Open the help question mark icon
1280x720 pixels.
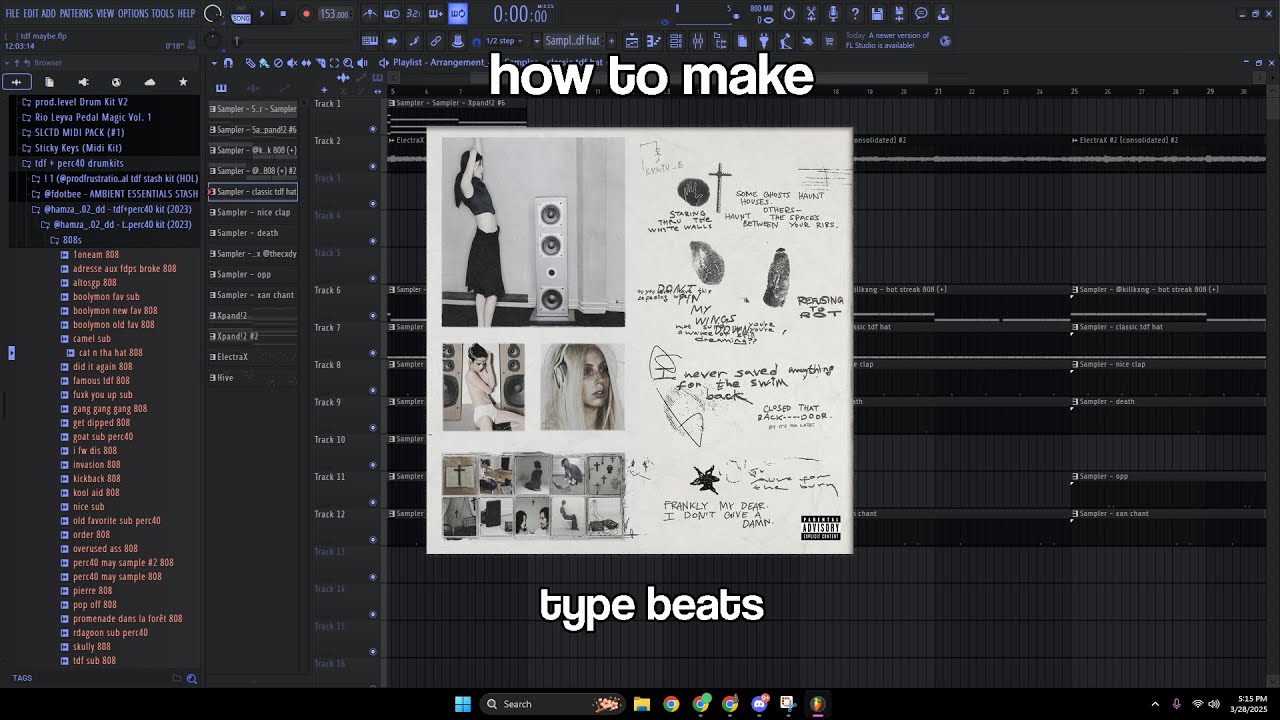click(x=855, y=14)
